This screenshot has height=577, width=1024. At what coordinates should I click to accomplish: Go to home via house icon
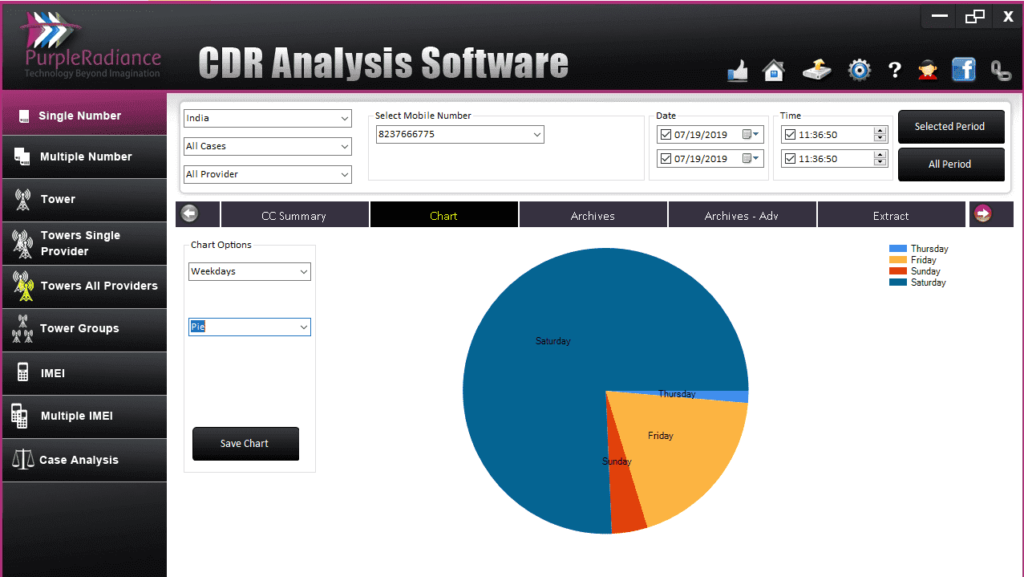pyautogui.click(x=773, y=70)
